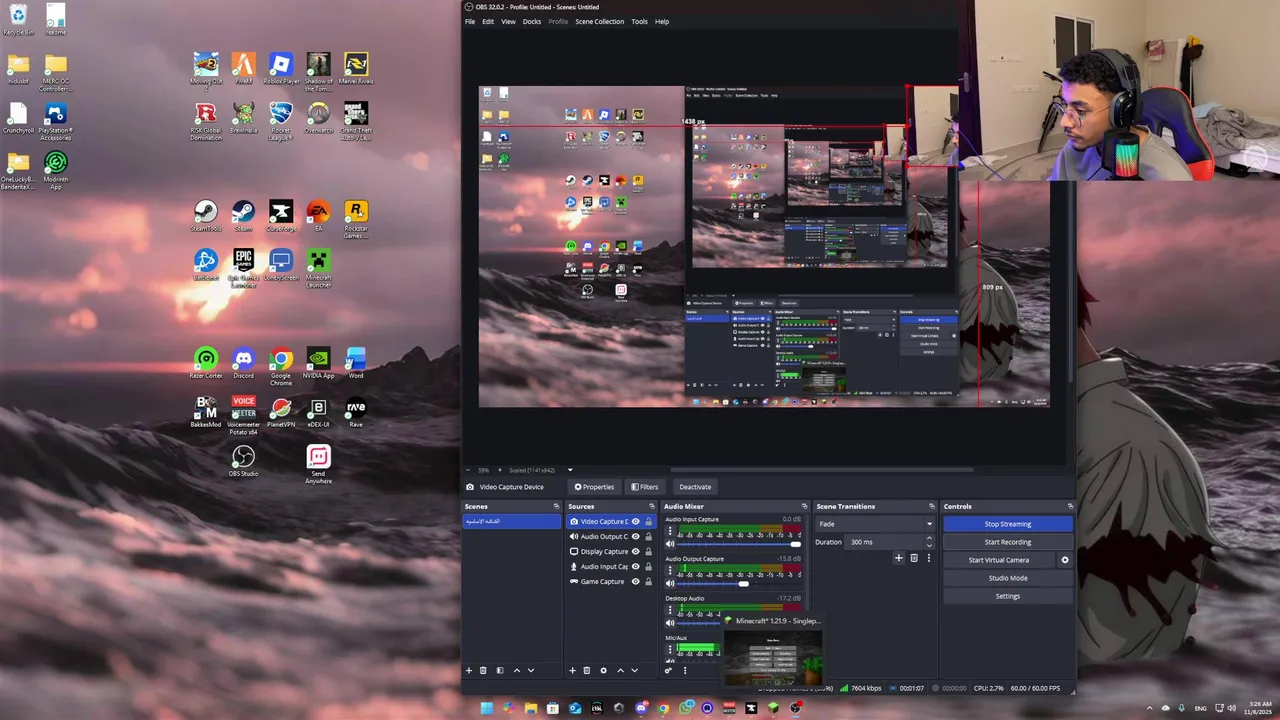Toggle the lock on the Display Capture source
Screen dimensions: 1280x720
[x=648, y=551]
